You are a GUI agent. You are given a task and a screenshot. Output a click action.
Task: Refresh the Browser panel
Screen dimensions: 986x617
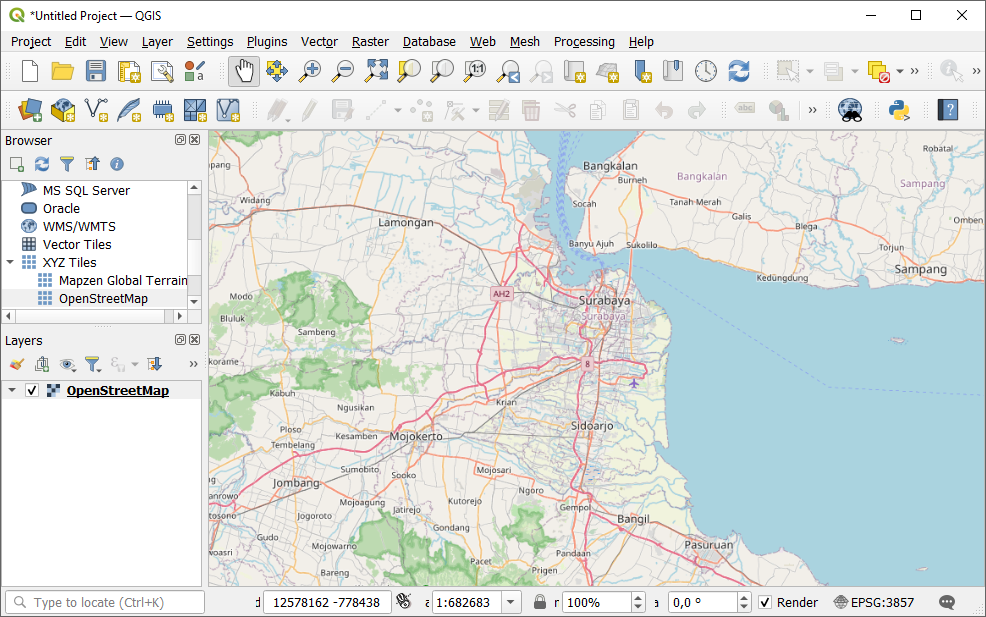tap(41, 164)
